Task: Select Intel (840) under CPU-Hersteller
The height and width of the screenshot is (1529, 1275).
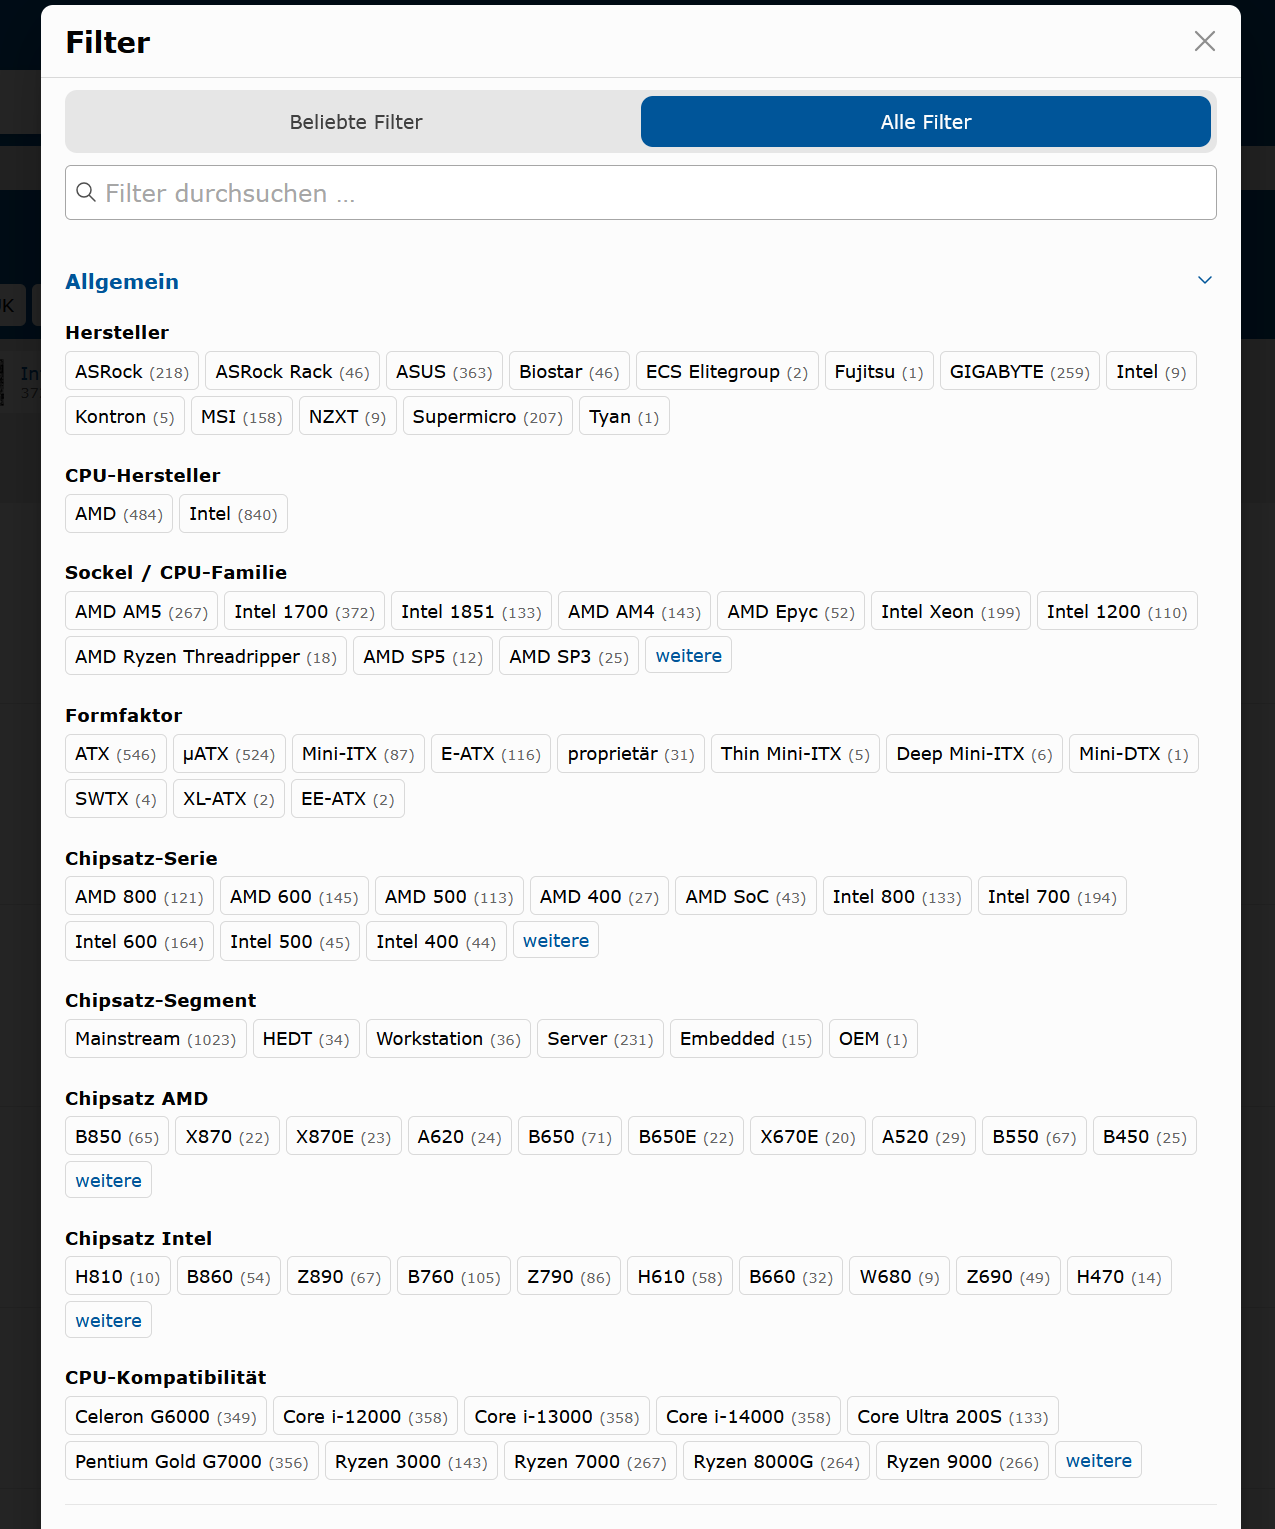Action: pyautogui.click(x=233, y=513)
